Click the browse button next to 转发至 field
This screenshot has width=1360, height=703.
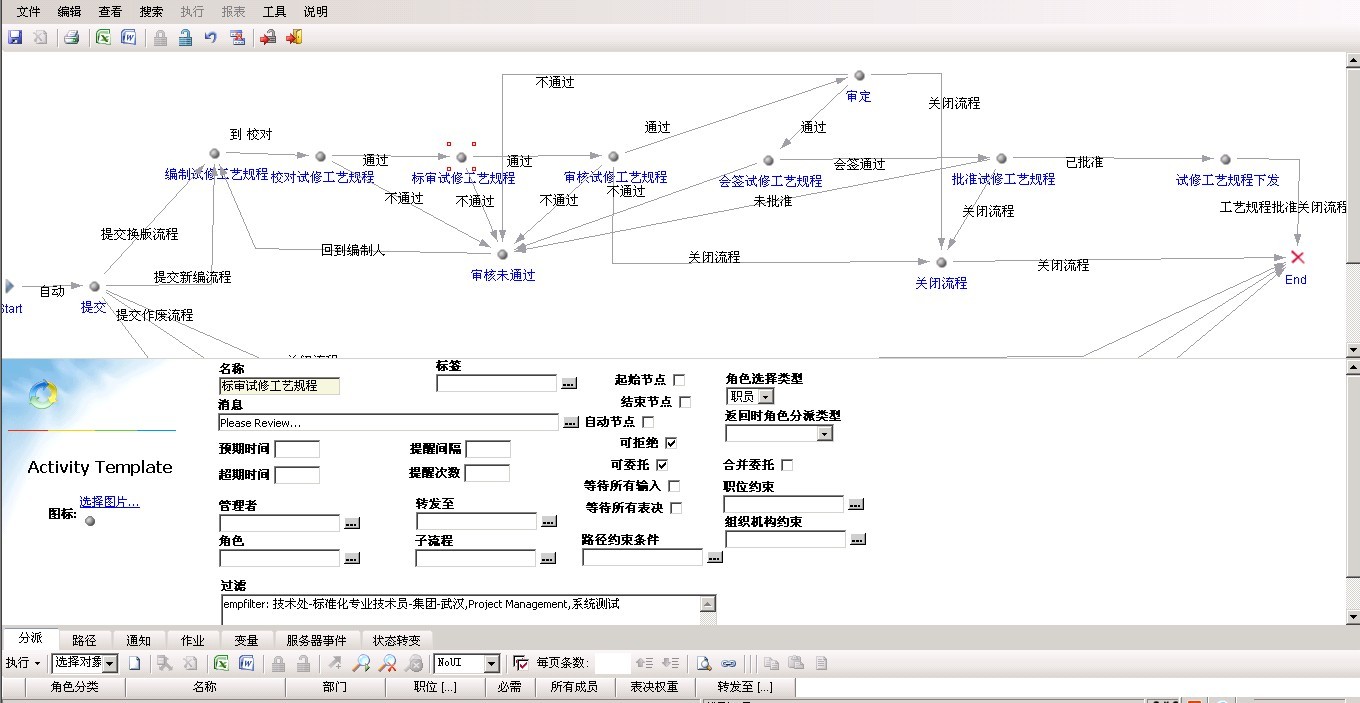point(549,522)
